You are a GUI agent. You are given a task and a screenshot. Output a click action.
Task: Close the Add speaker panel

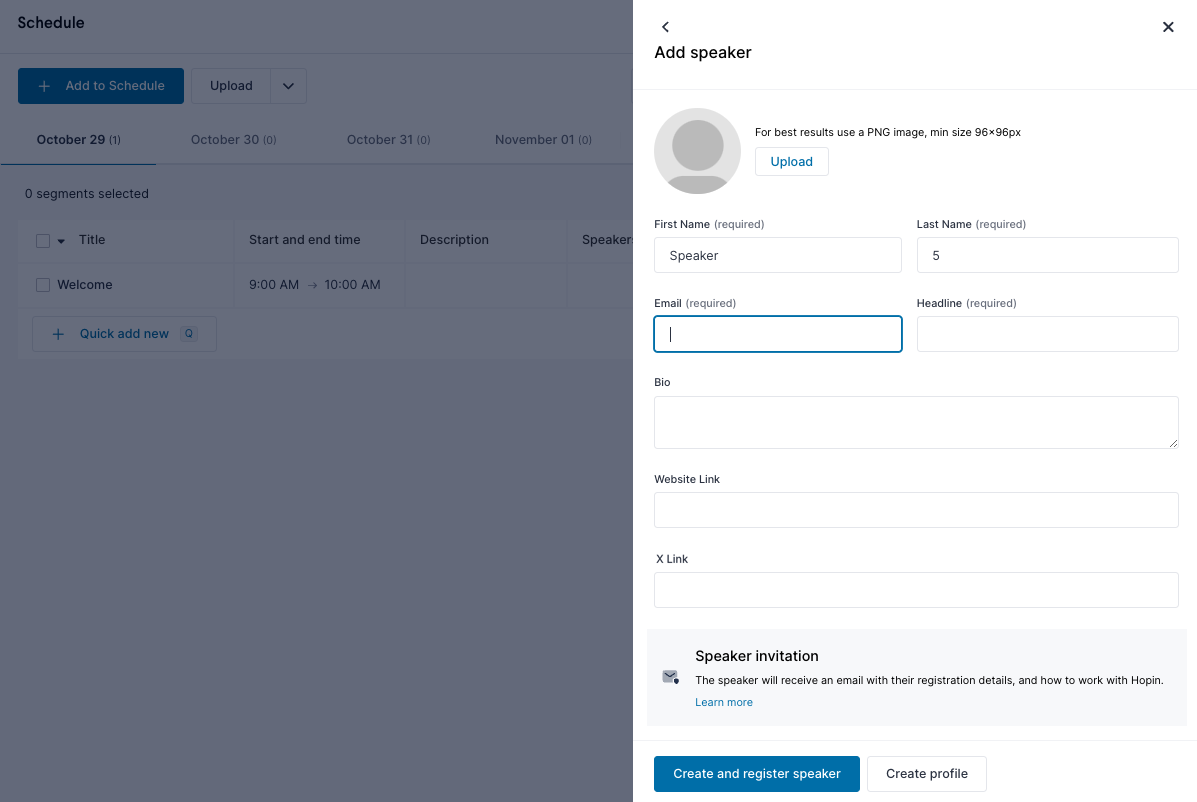[1167, 27]
